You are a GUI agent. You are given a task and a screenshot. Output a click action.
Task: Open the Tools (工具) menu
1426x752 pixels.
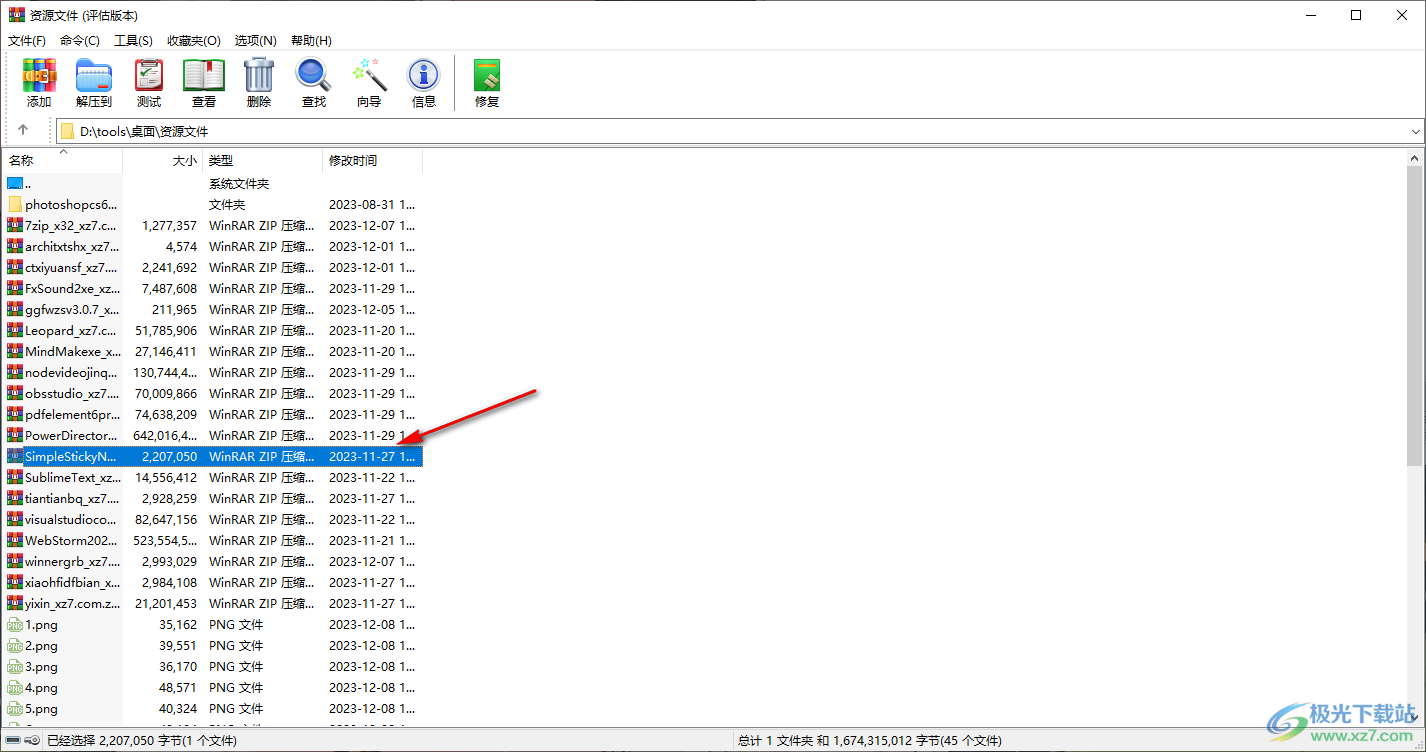133,40
